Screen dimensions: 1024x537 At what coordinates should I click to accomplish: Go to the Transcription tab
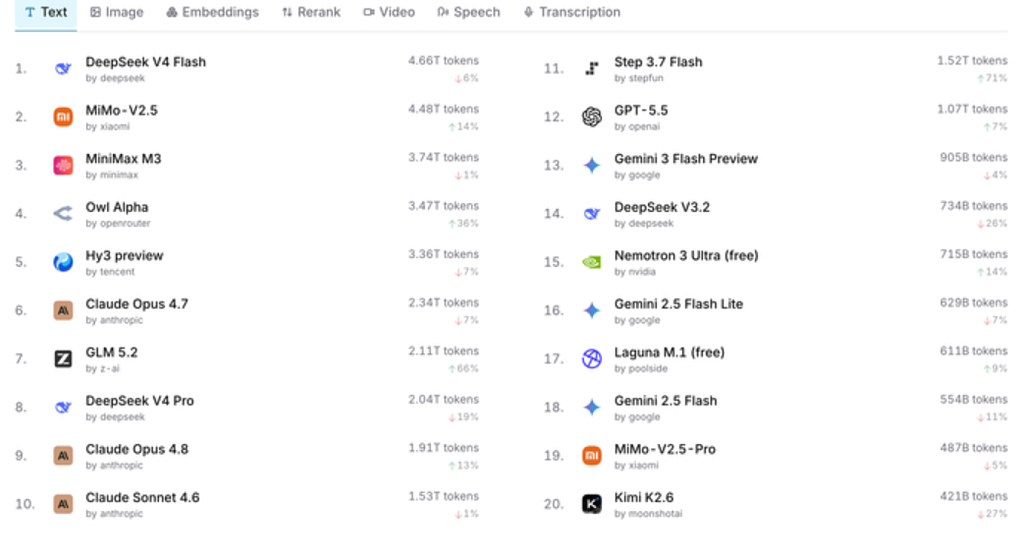click(x=572, y=12)
